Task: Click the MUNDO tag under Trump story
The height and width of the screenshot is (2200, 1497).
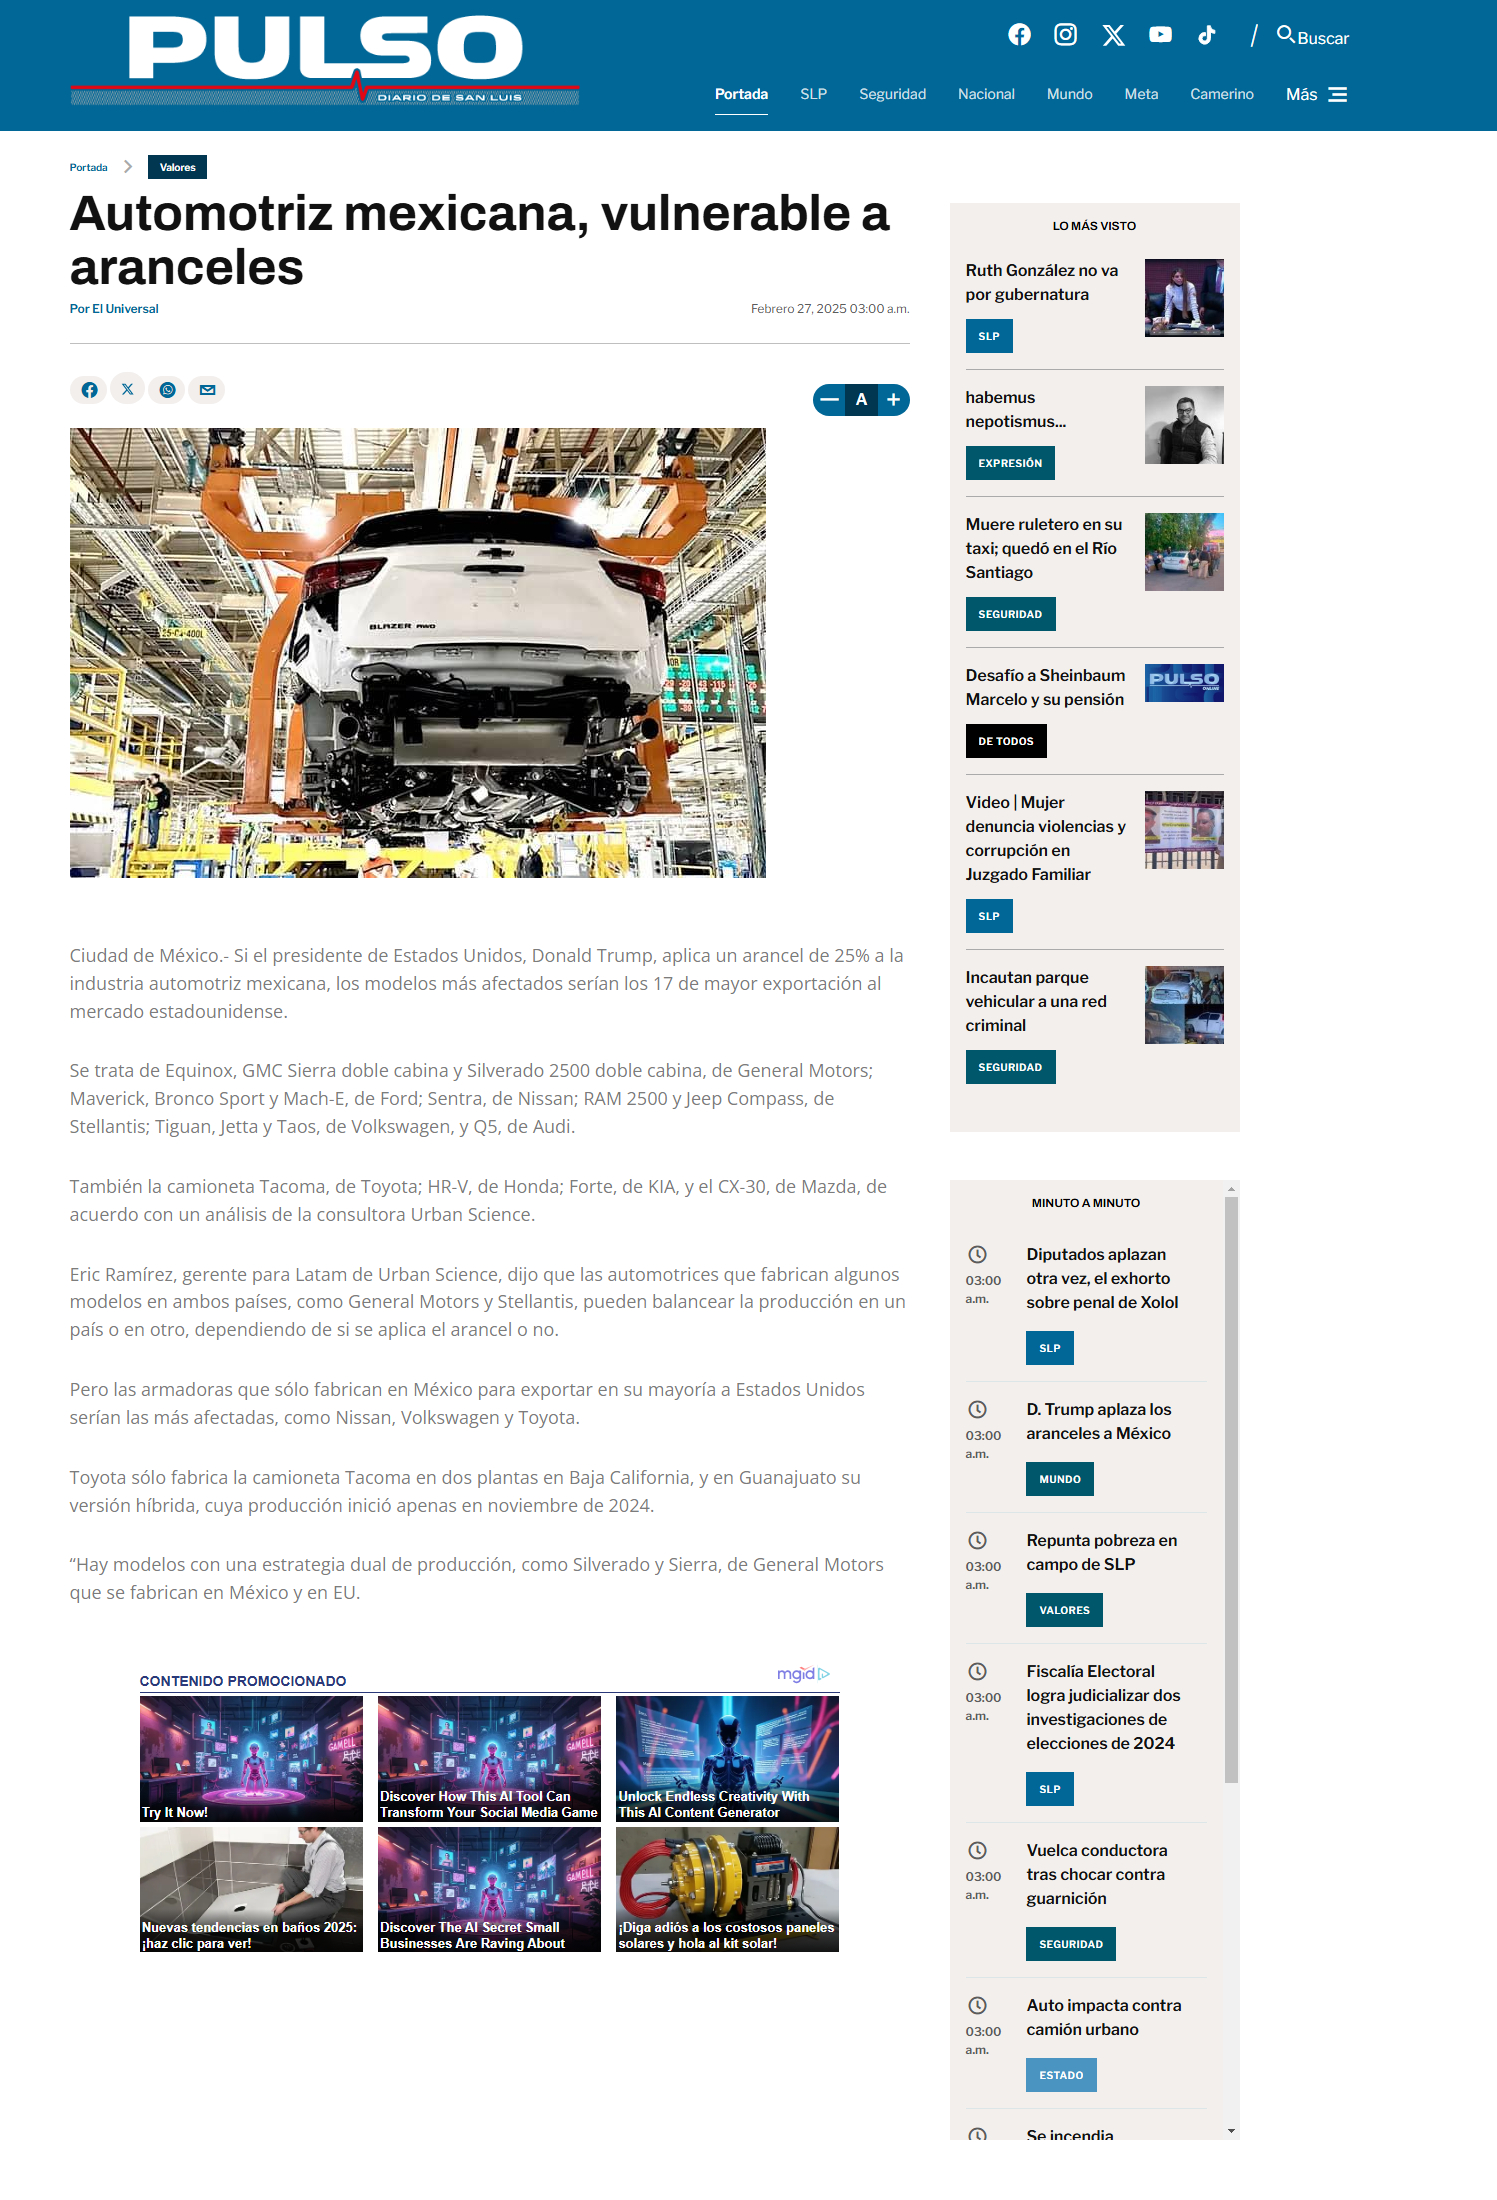Action: 1060,1479
